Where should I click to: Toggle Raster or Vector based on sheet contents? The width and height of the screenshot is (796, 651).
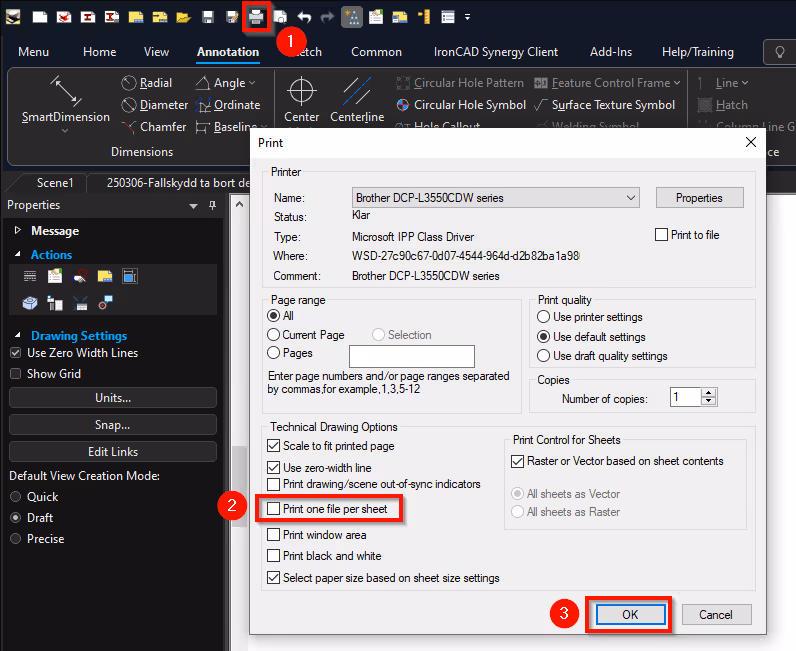point(517,461)
